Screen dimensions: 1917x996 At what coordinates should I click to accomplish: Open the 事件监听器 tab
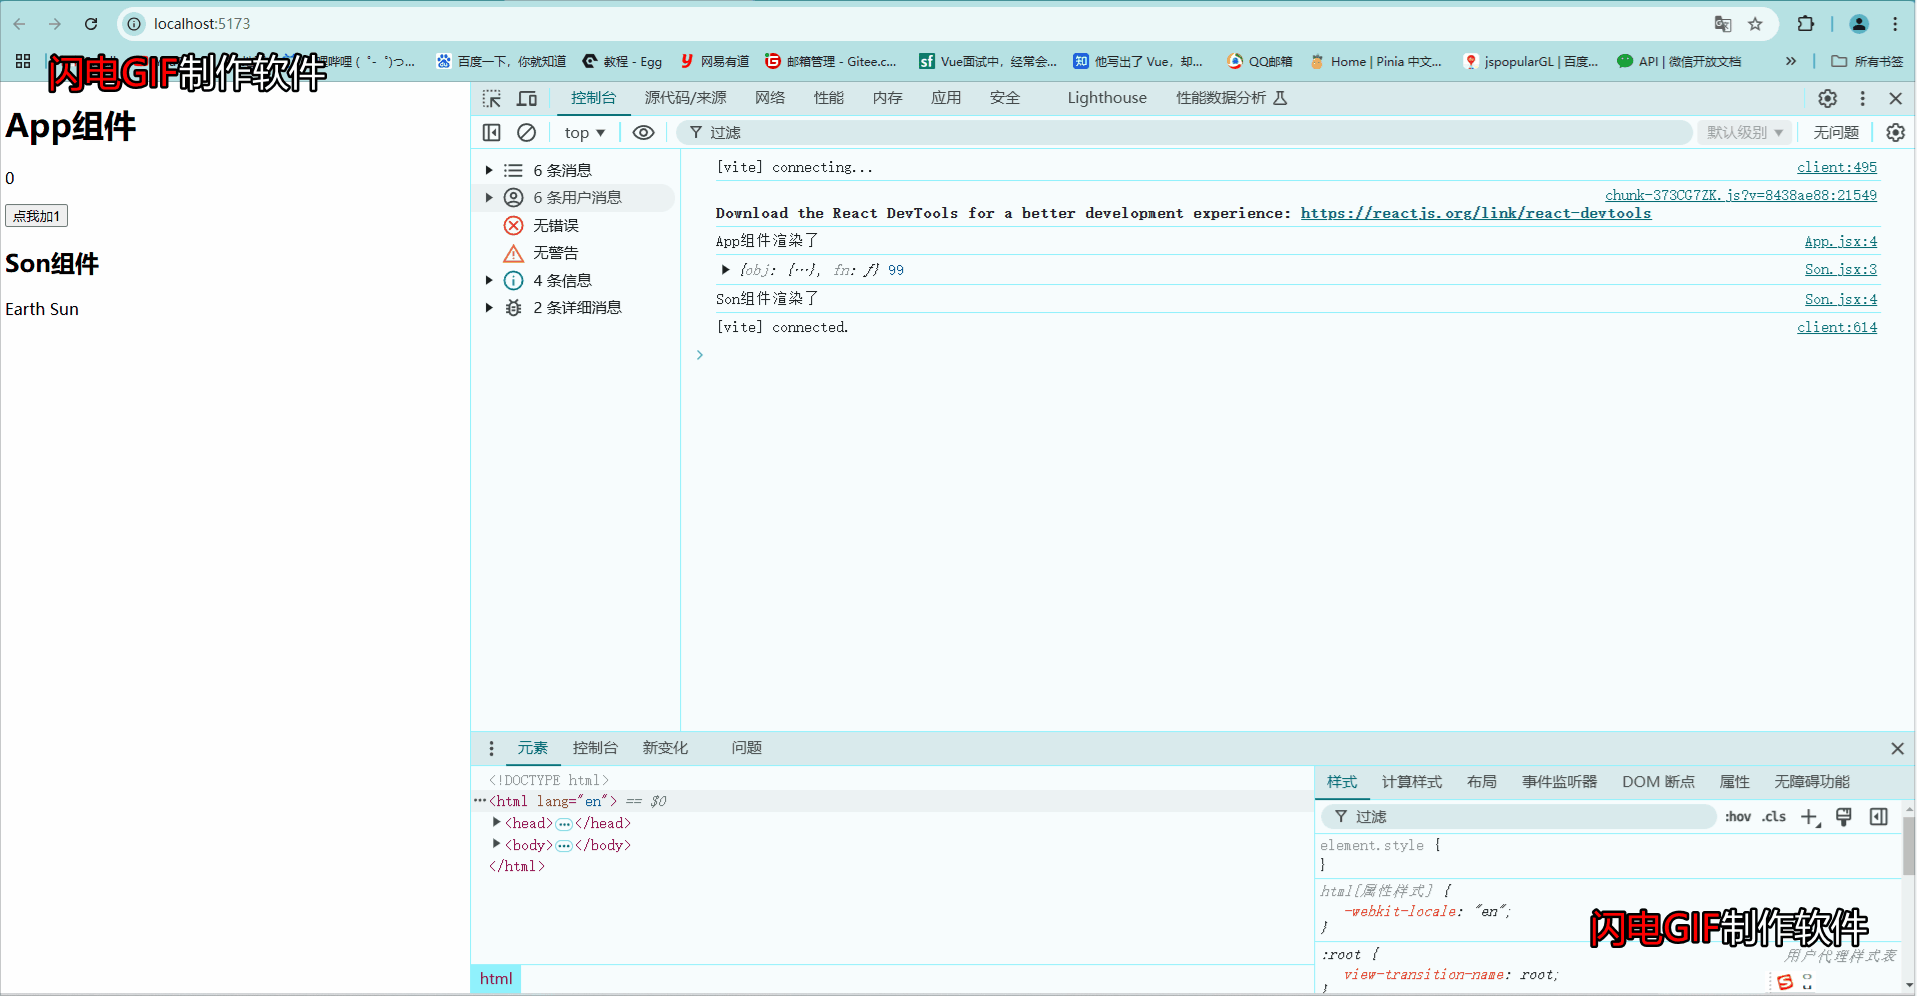pos(1558,782)
